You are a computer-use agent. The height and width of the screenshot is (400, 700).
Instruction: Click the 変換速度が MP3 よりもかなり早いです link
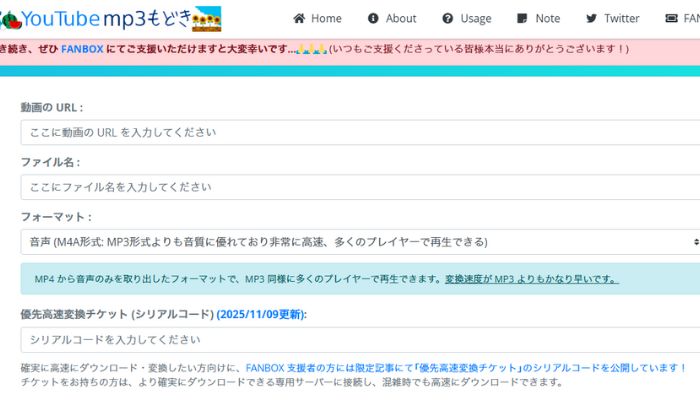(532, 279)
